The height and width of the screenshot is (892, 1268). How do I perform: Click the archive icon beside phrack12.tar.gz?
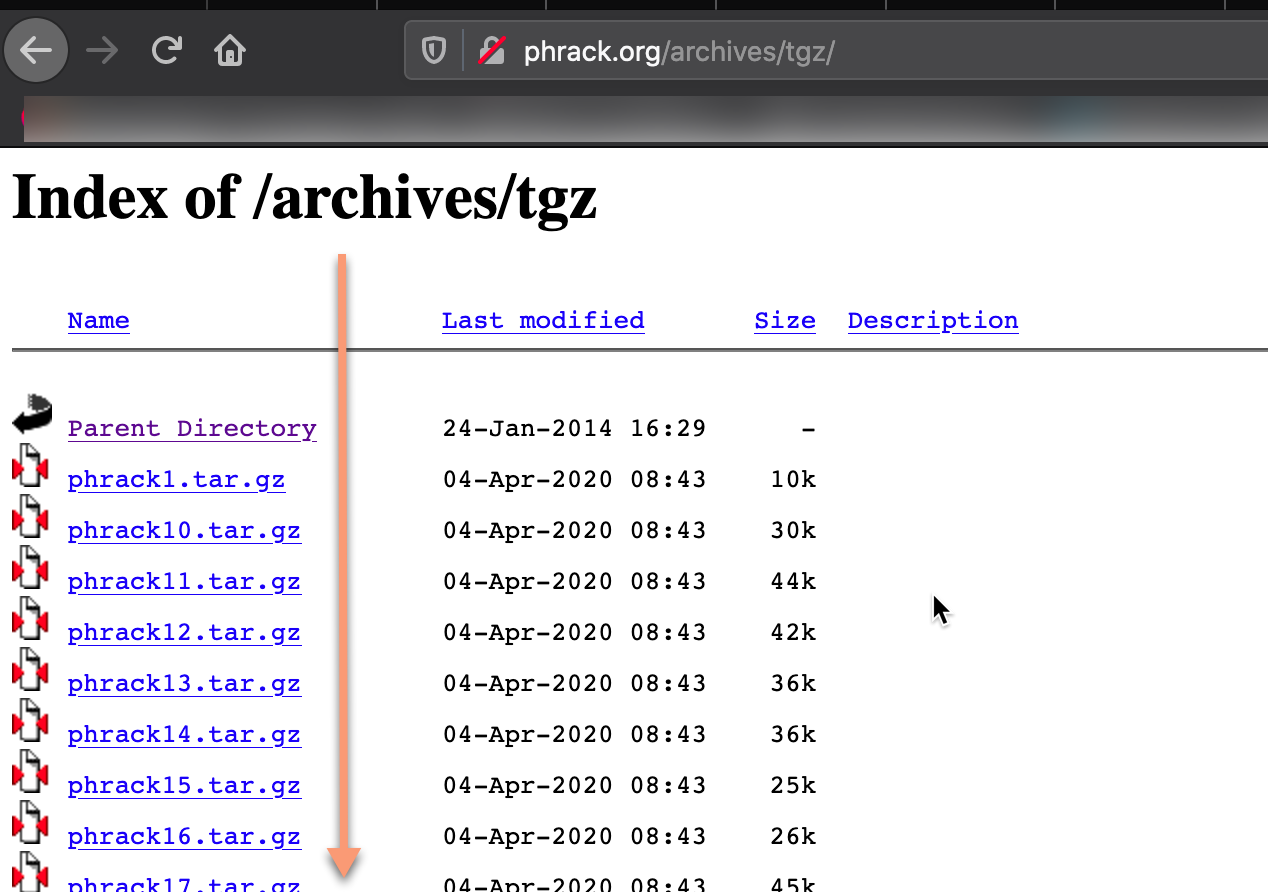[31, 621]
